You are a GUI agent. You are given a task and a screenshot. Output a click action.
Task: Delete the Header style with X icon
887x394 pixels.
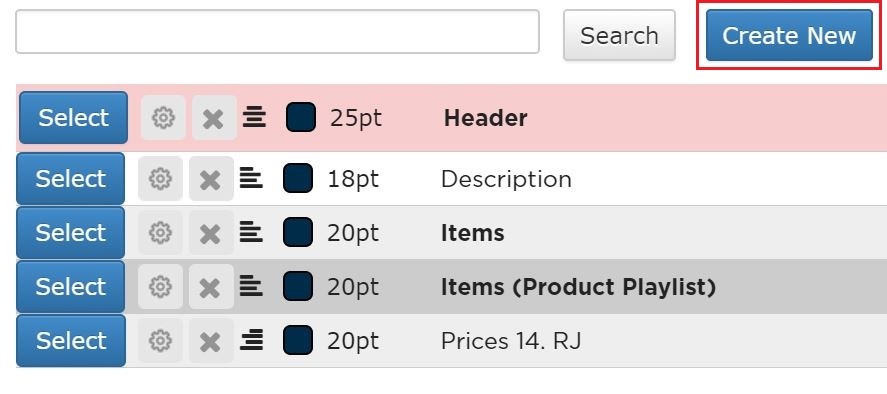[x=214, y=118]
